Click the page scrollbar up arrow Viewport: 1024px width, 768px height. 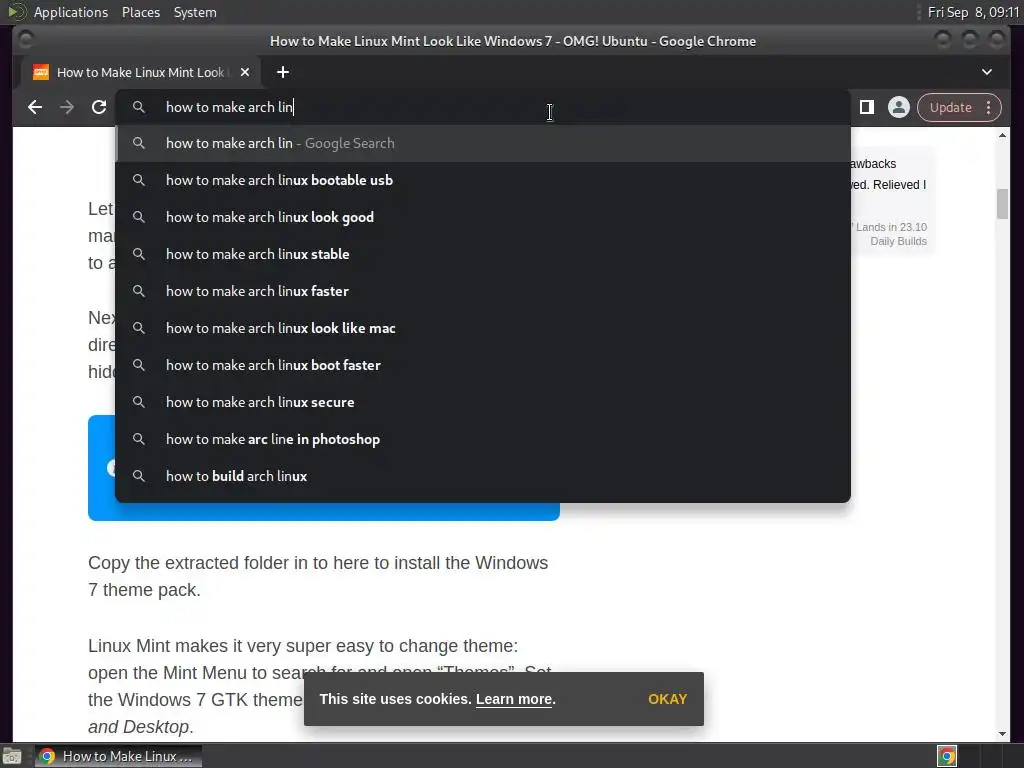tap(1002, 135)
